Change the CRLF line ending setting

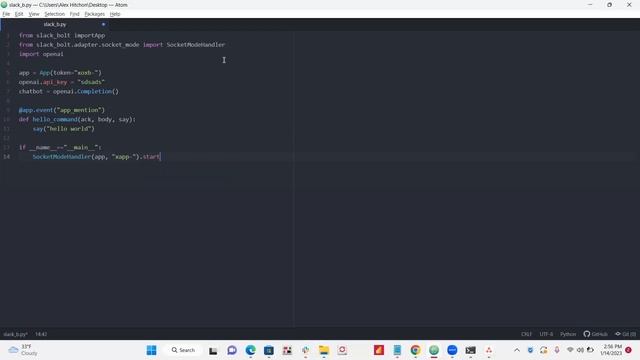[x=526, y=334]
